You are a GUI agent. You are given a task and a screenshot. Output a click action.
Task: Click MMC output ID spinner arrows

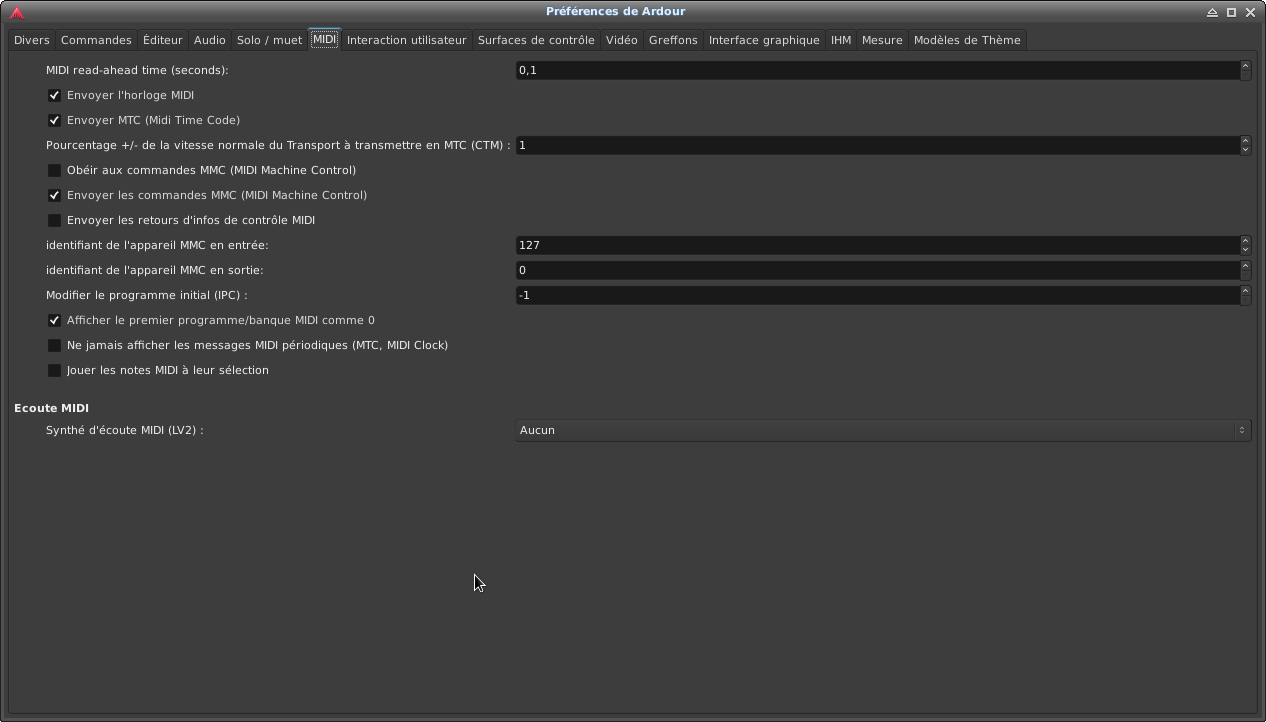point(1245,270)
